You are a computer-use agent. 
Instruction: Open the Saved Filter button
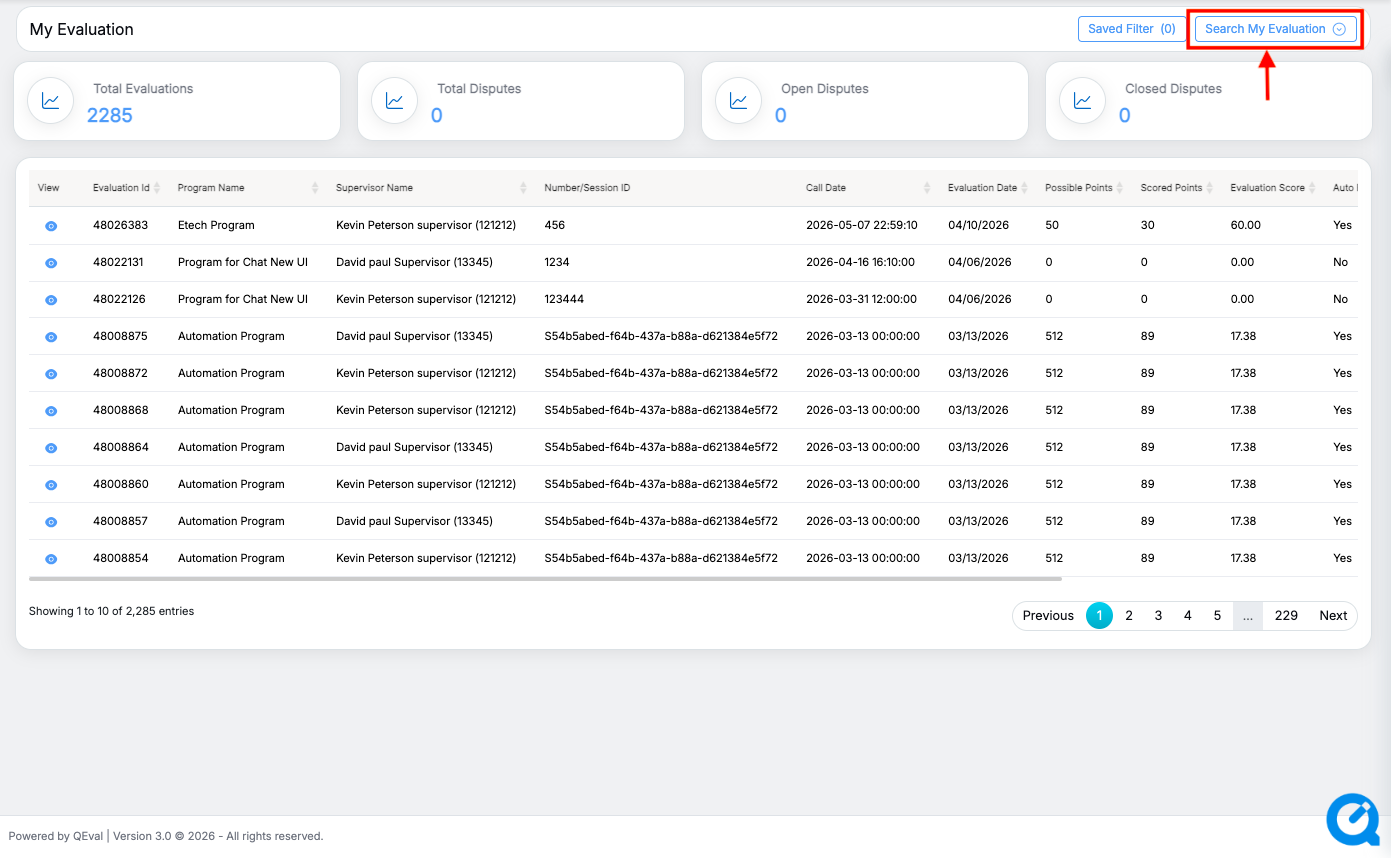[x=1131, y=29]
